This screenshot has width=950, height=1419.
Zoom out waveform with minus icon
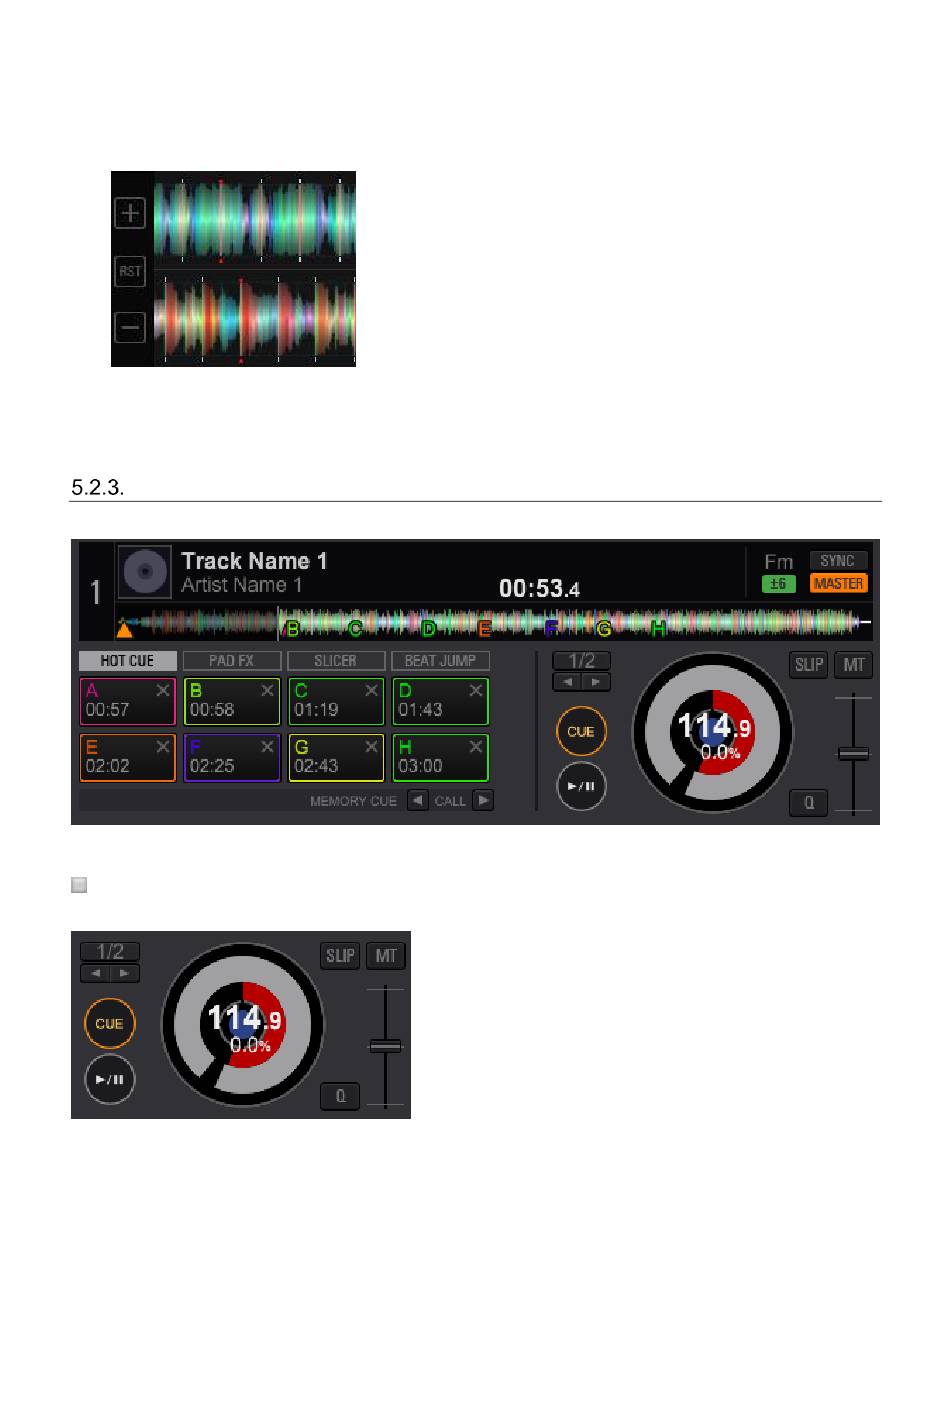[x=130, y=327]
